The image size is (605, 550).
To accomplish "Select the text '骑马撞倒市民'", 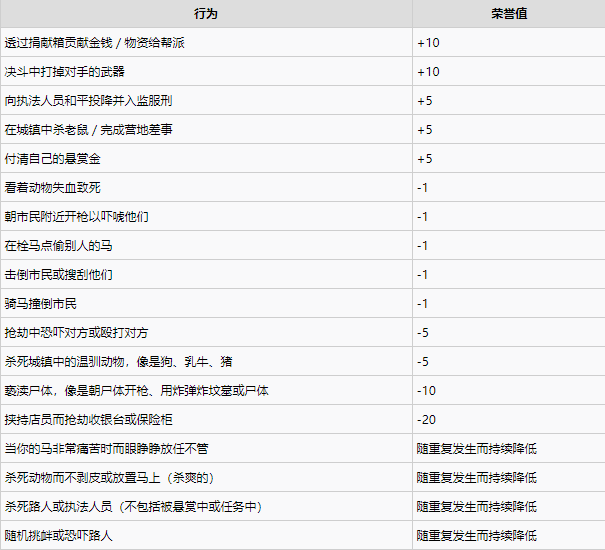I will (x=41, y=304).
